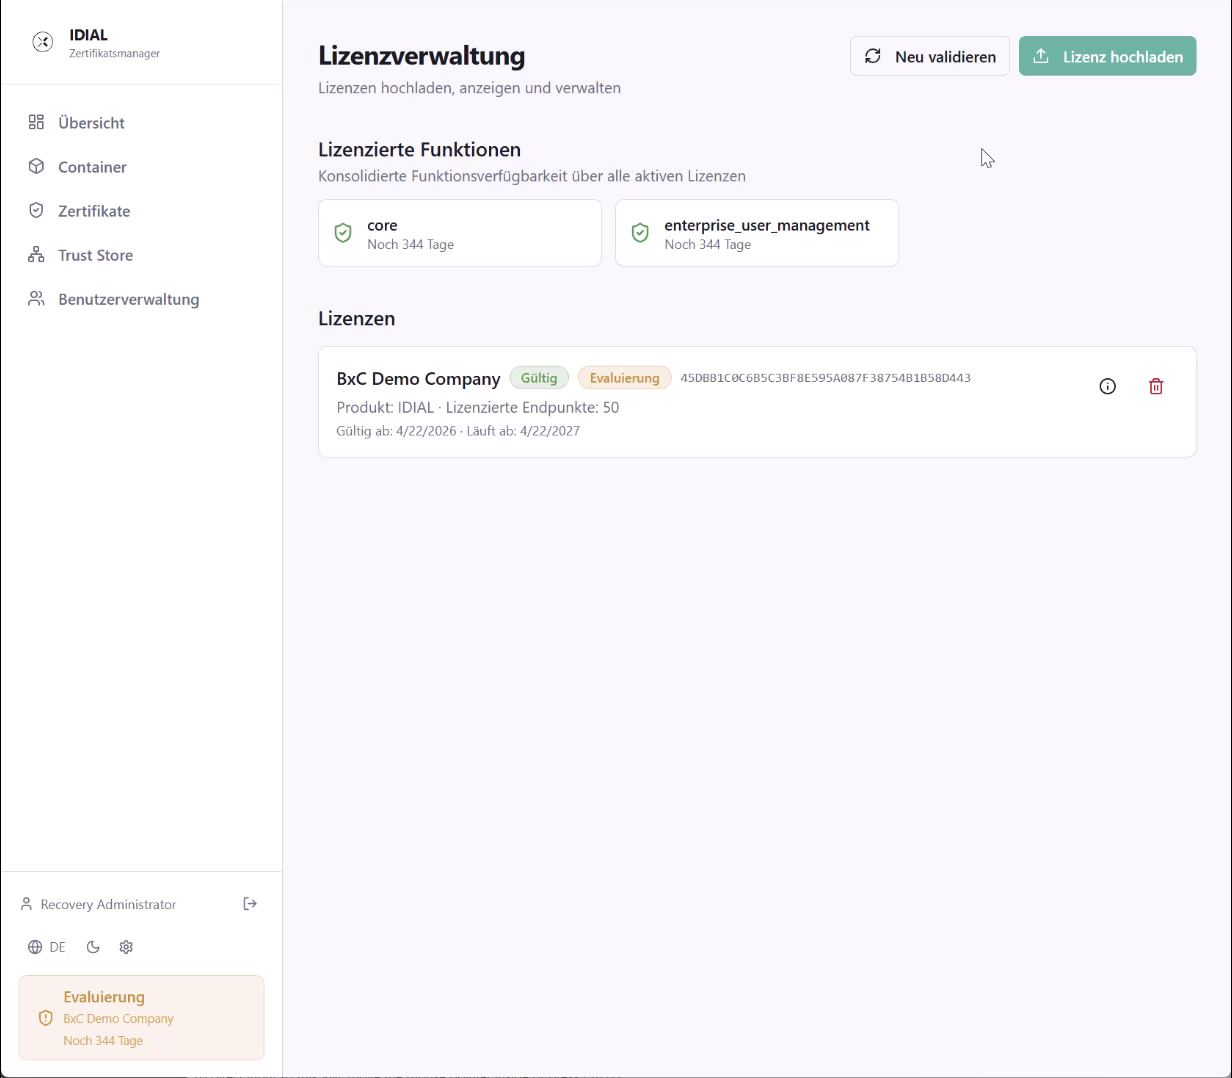
Task: Click the Evaluierung badge in license row
Action: pos(624,378)
